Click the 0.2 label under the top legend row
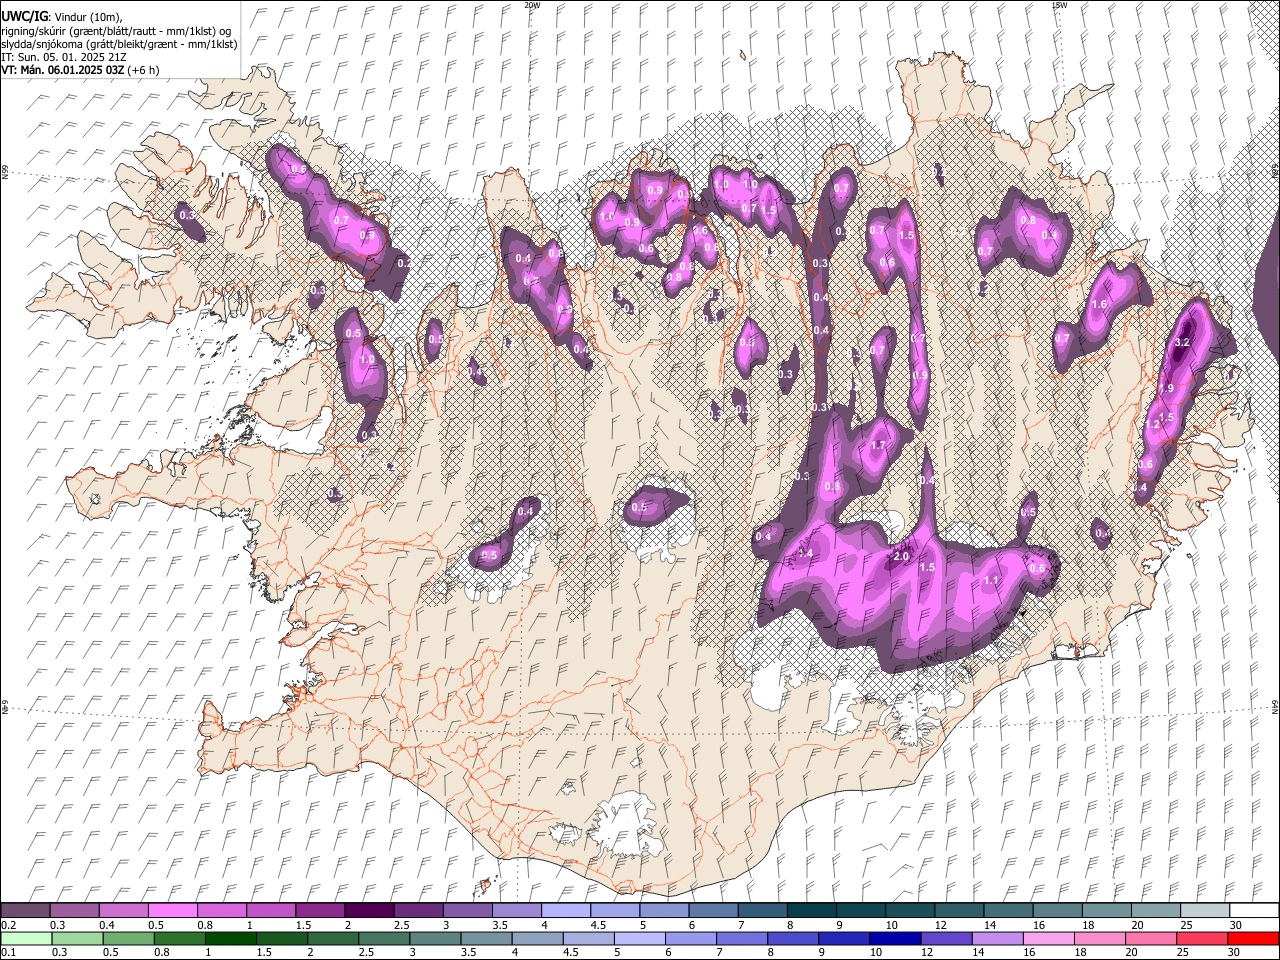The image size is (1280, 960). click(7, 925)
